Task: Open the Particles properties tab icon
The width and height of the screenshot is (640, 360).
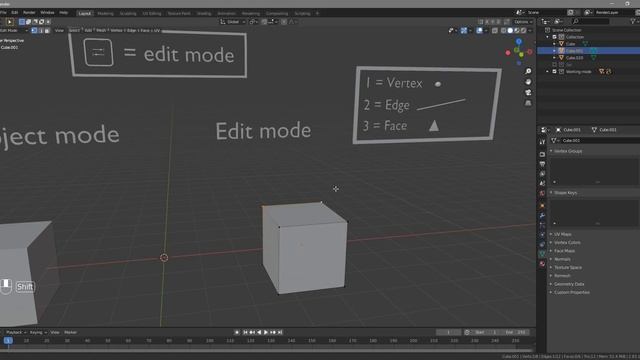Action: pyautogui.click(x=542, y=225)
